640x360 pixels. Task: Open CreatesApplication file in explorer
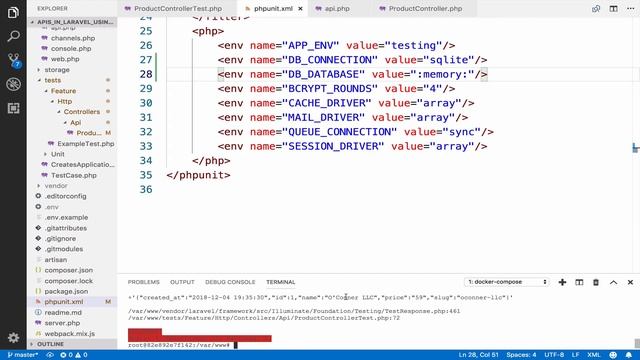tap(83, 165)
